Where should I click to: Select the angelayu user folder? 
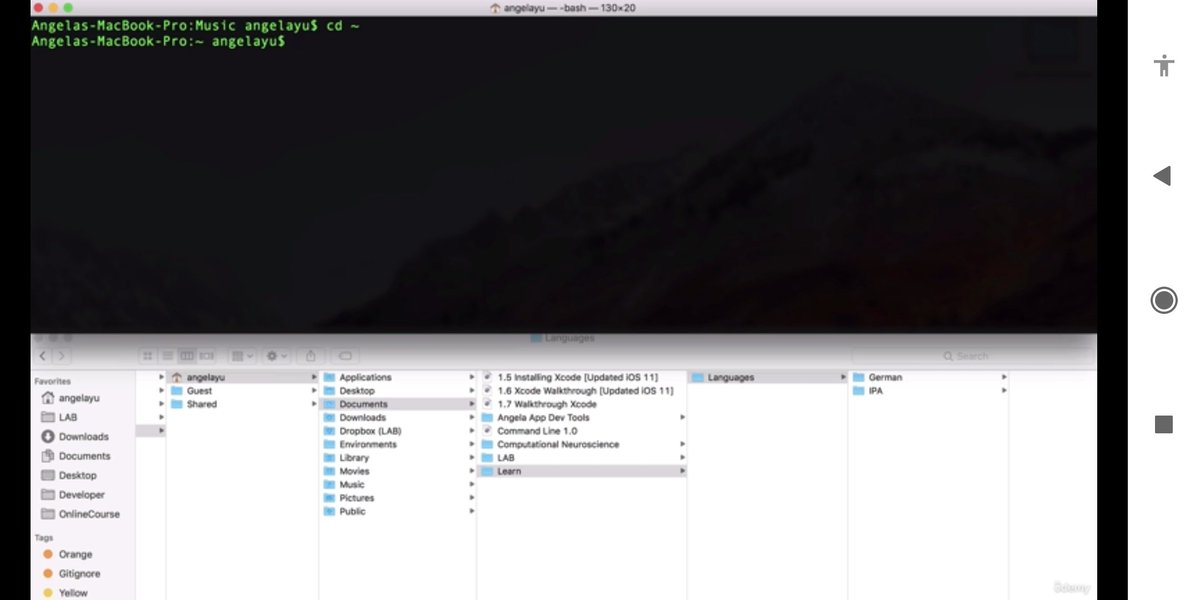coord(240,378)
